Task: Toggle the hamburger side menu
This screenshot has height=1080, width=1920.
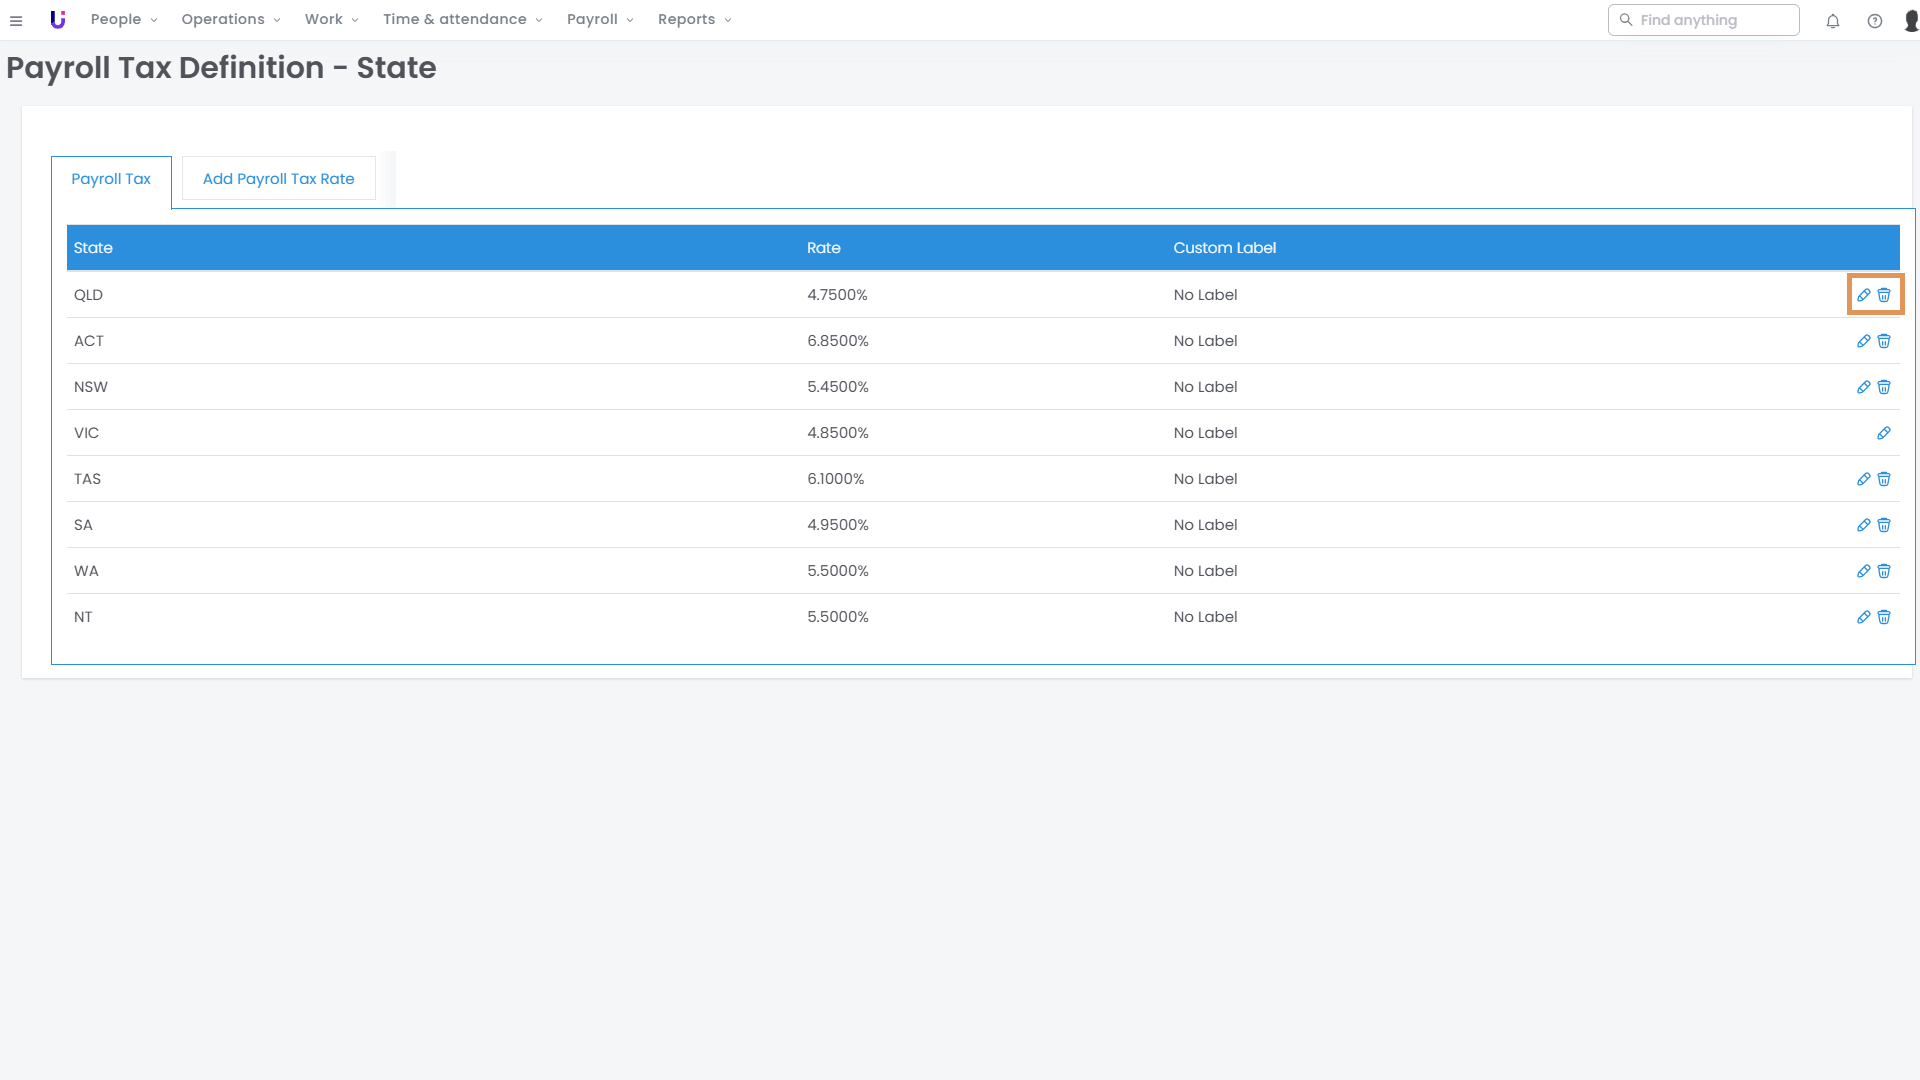Action: click(x=16, y=21)
